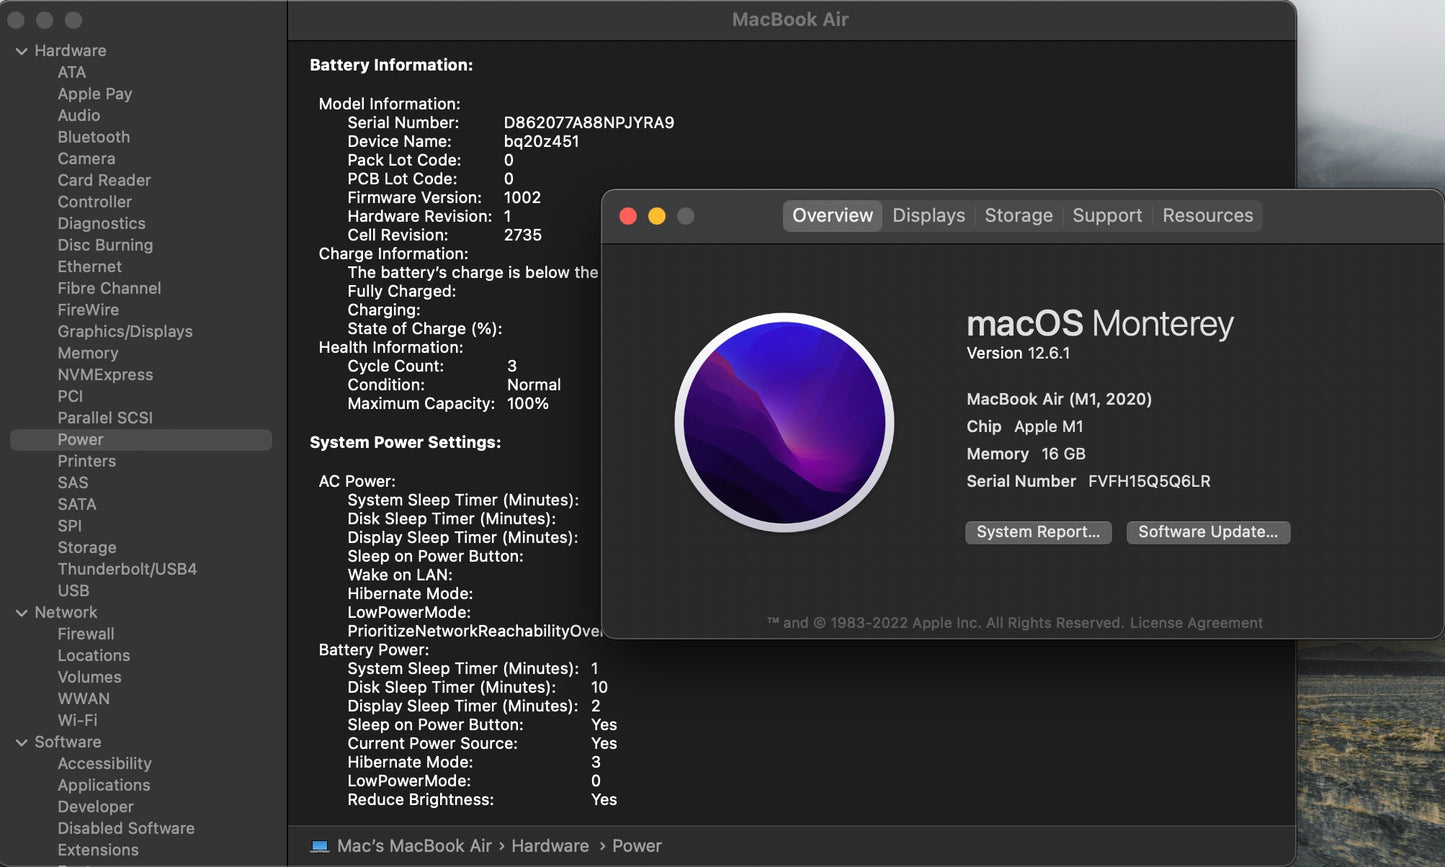
Task: Click the Software Update button
Action: click(x=1207, y=532)
